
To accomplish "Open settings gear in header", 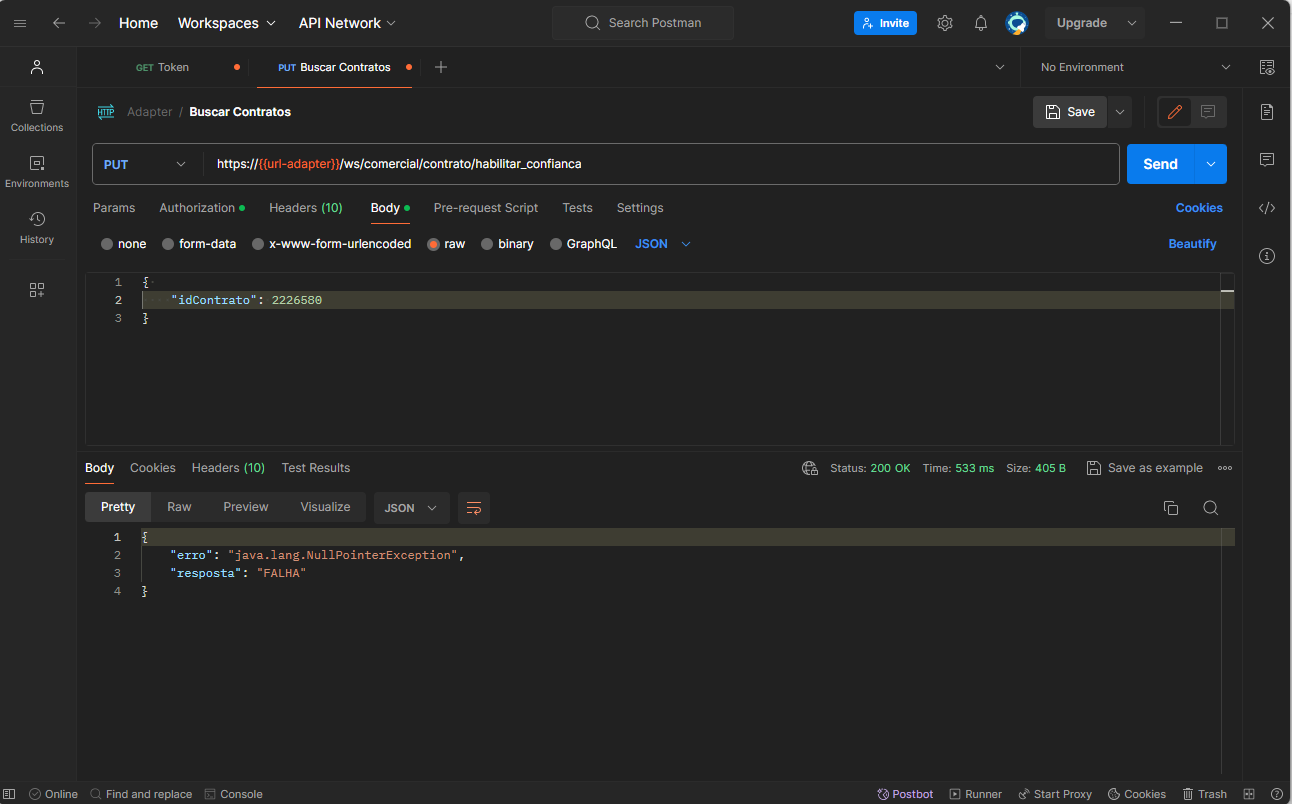I will pos(945,23).
